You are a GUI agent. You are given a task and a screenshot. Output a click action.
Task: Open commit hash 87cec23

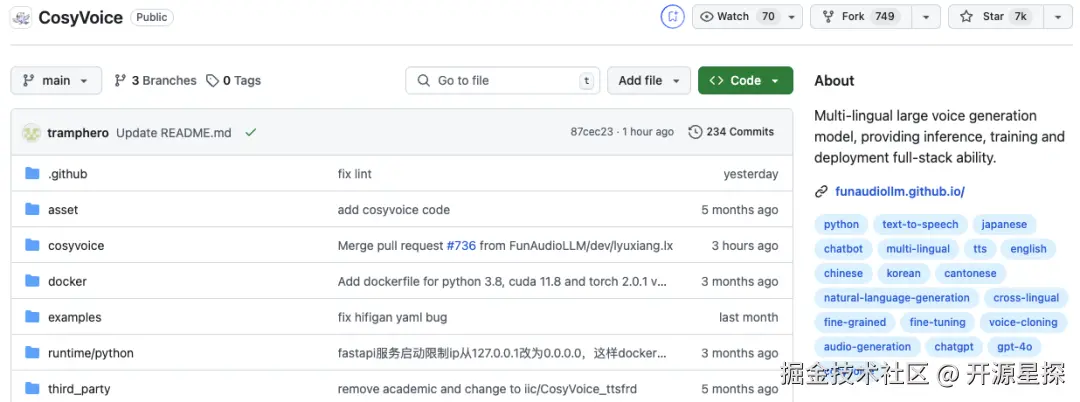pyautogui.click(x=592, y=132)
